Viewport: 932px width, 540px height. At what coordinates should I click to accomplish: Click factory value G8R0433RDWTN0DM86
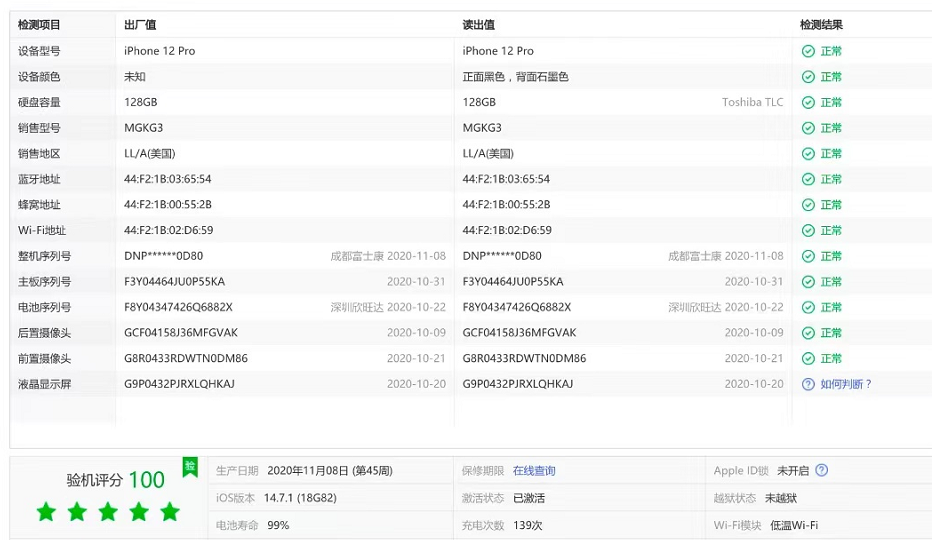click(x=186, y=359)
